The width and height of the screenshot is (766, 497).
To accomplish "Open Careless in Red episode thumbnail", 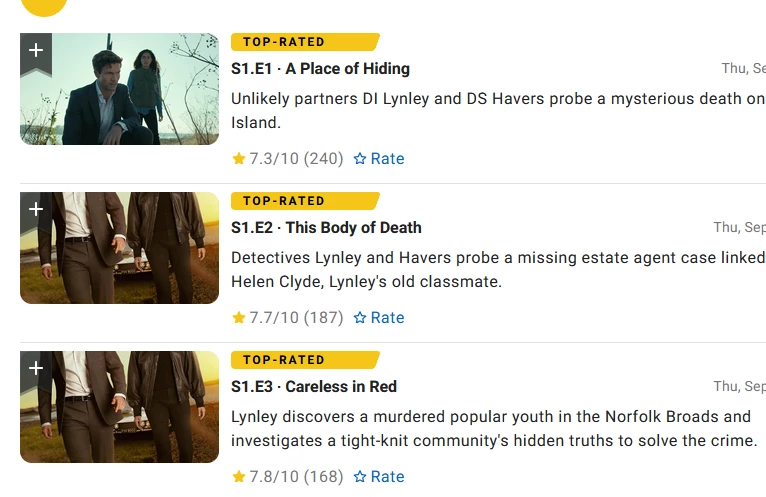I will (119, 407).
